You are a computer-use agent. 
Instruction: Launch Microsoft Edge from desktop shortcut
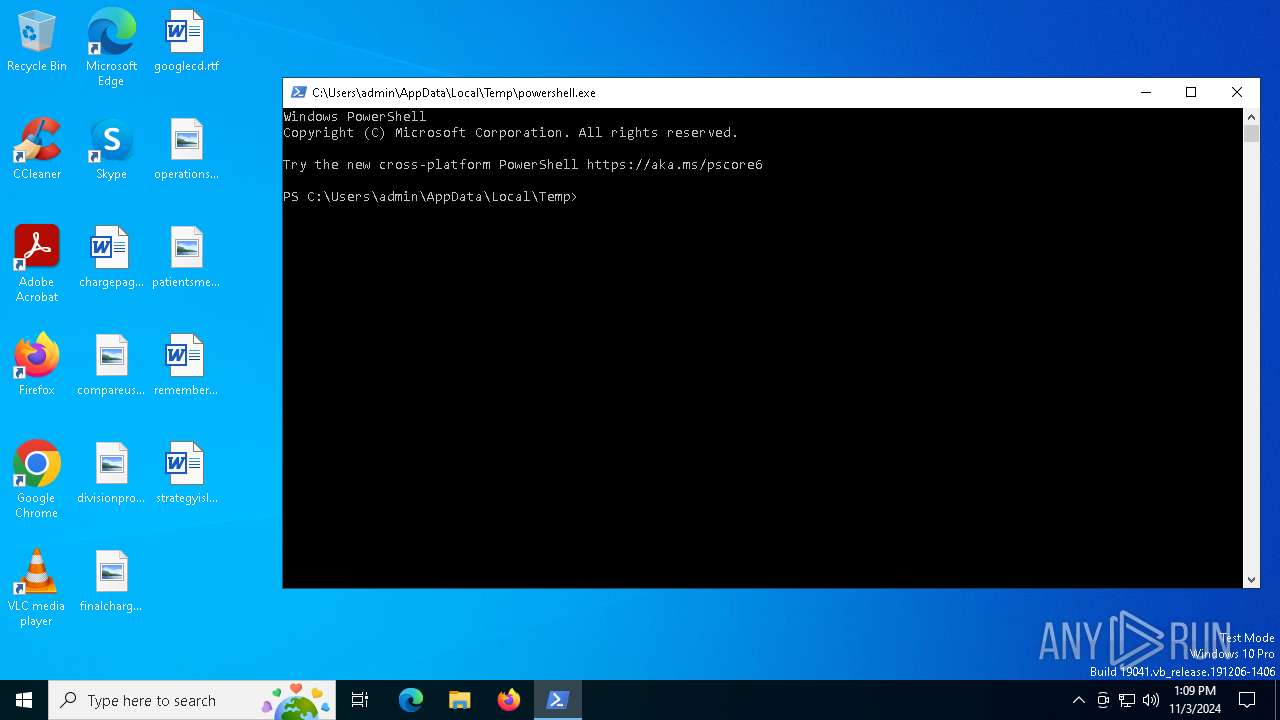(x=111, y=48)
